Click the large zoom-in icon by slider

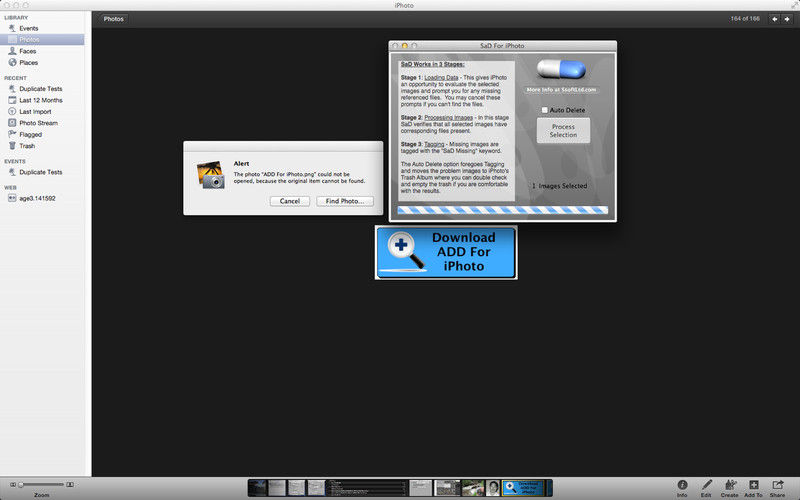tap(70, 484)
